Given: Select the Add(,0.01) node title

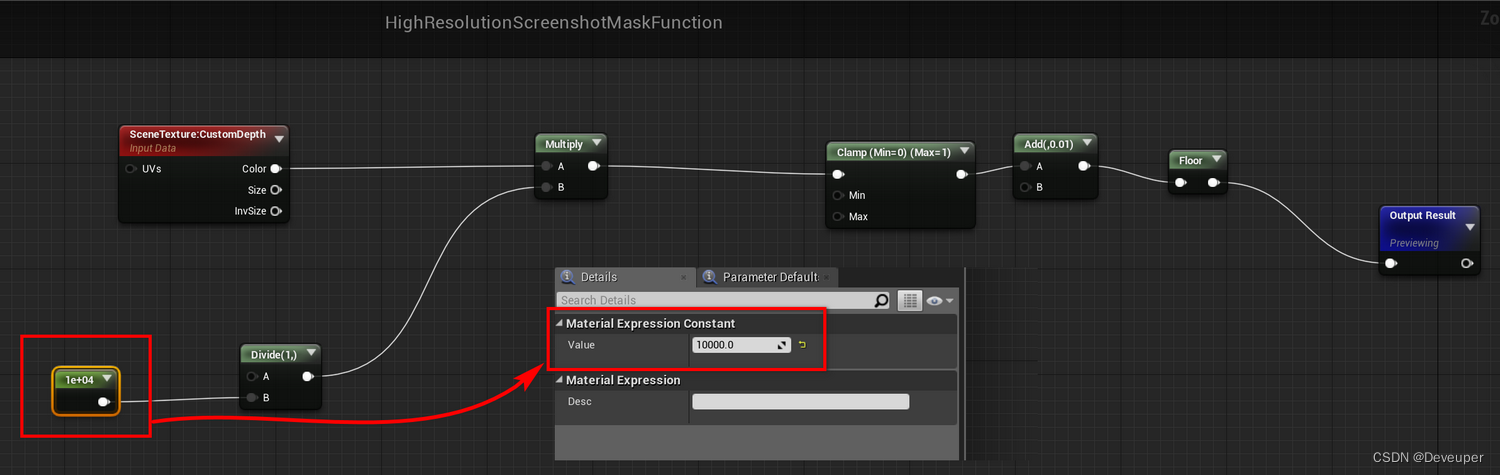Looking at the screenshot, I should click(x=1048, y=145).
